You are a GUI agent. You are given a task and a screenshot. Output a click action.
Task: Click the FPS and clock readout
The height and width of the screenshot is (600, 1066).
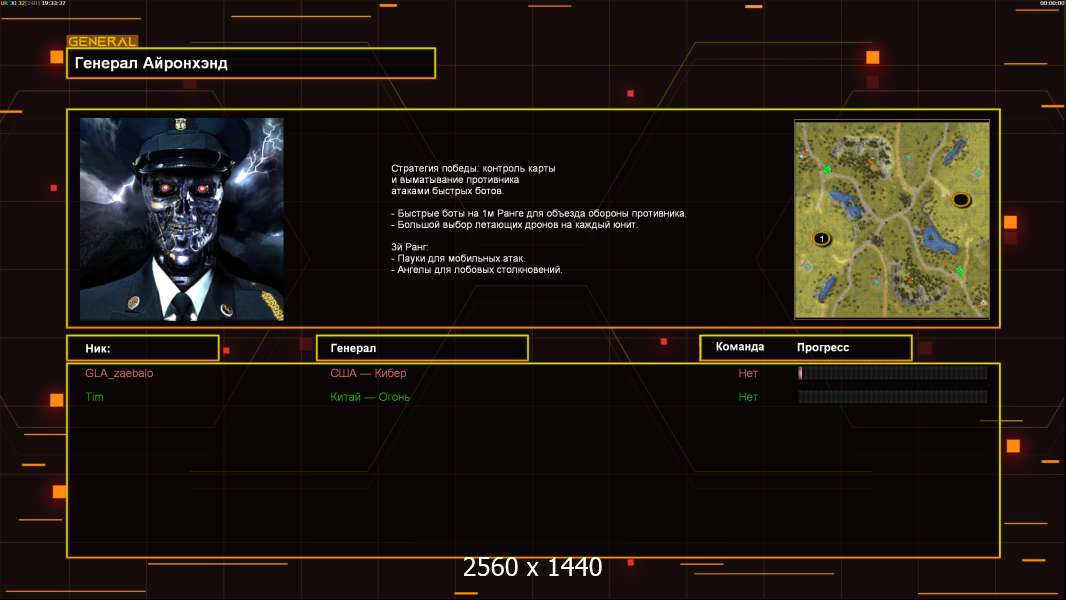(x=34, y=4)
